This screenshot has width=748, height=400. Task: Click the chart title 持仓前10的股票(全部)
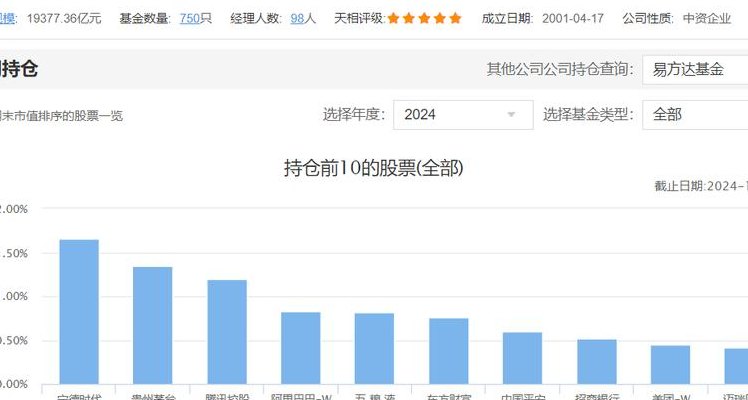(374, 168)
